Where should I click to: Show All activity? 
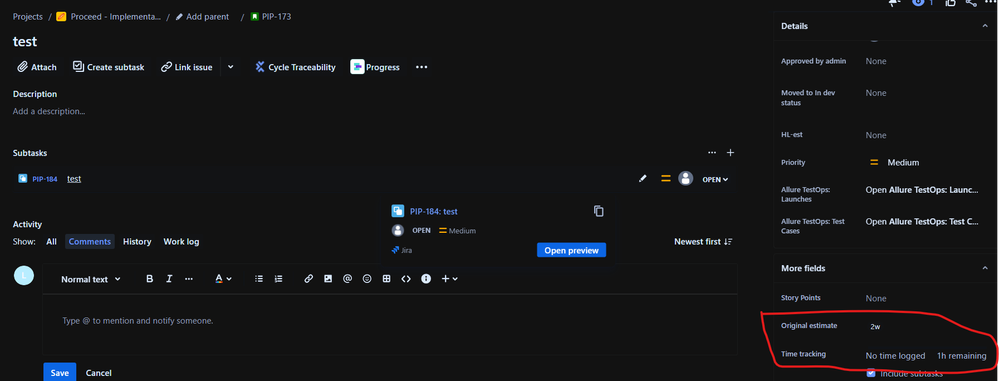pos(51,241)
